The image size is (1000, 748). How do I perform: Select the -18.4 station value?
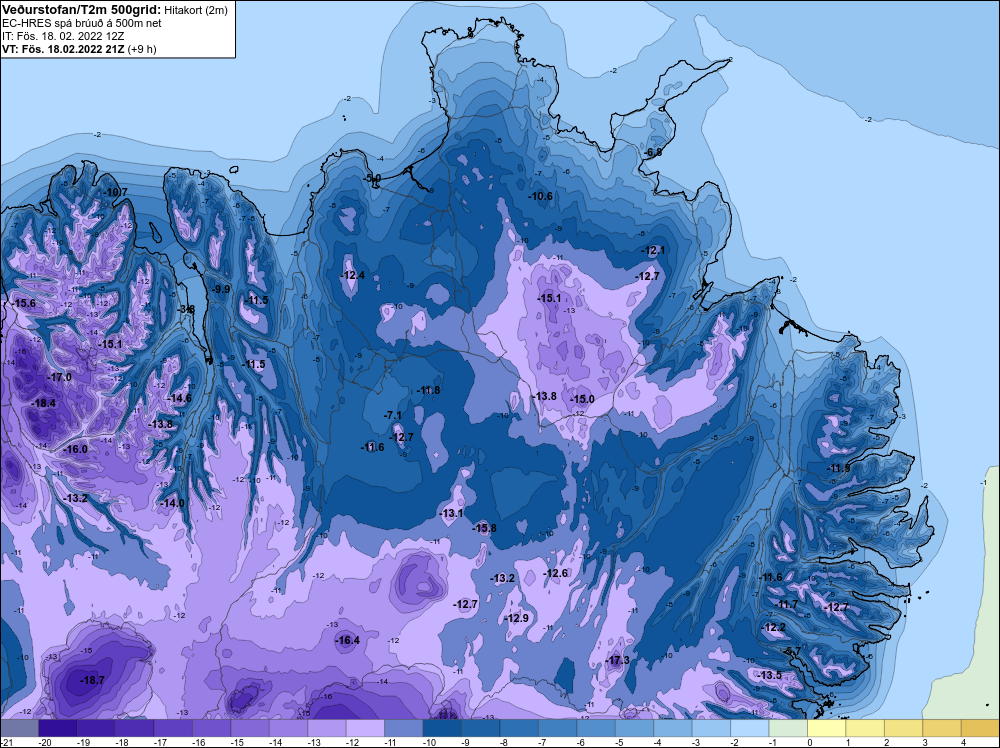[x=44, y=403]
